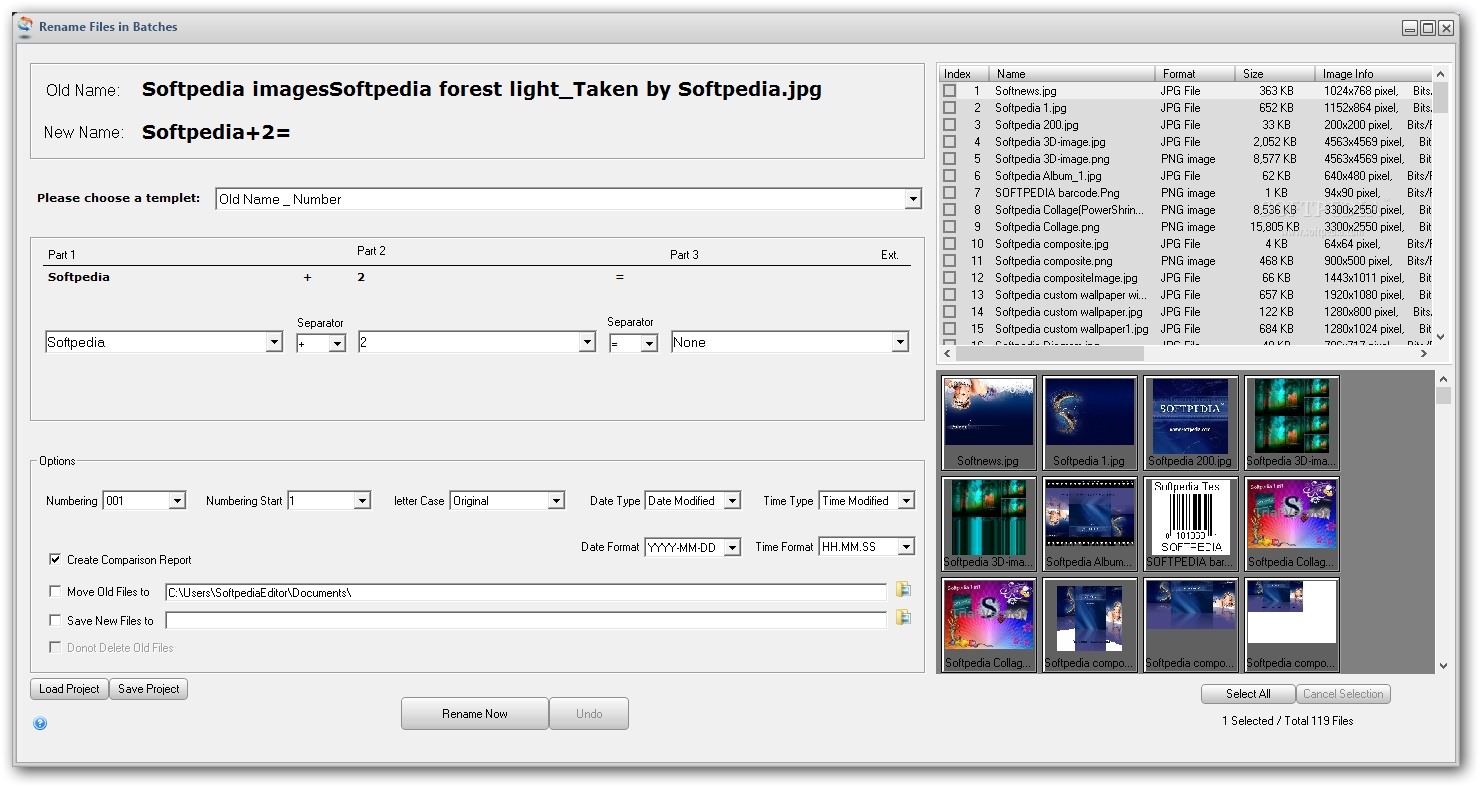Sort by the Image Info column header

[1373, 74]
